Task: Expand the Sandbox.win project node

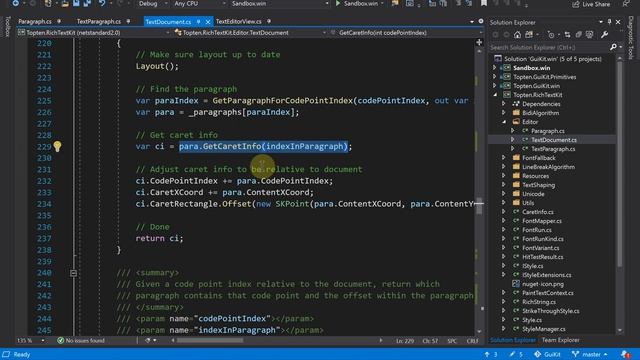Action: coord(495,68)
